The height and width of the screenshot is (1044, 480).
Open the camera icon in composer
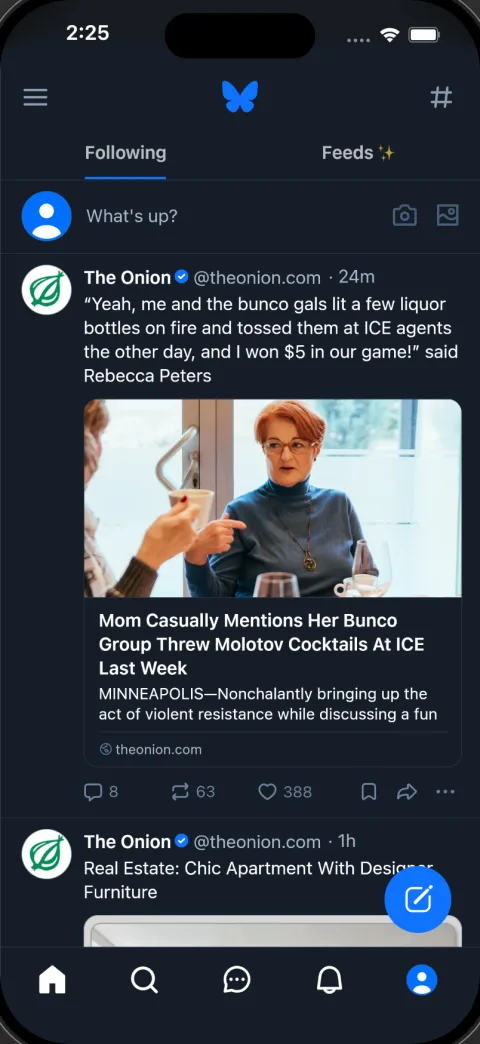pyautogui.click(x=405, y=216)
